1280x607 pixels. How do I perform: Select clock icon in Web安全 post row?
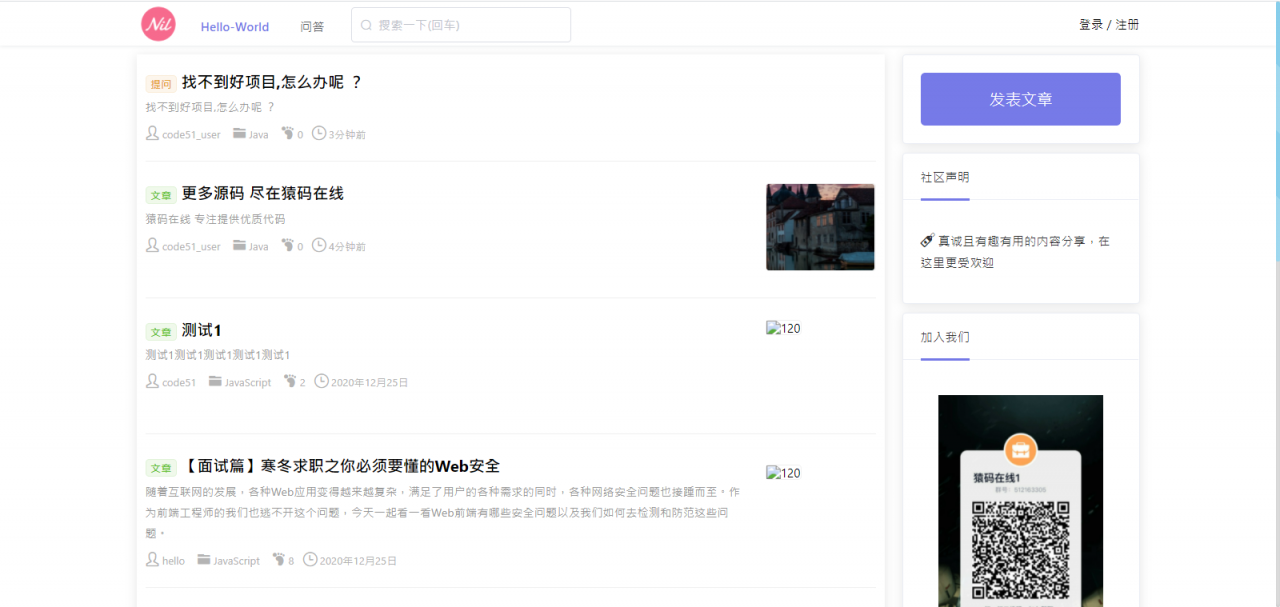310,560
